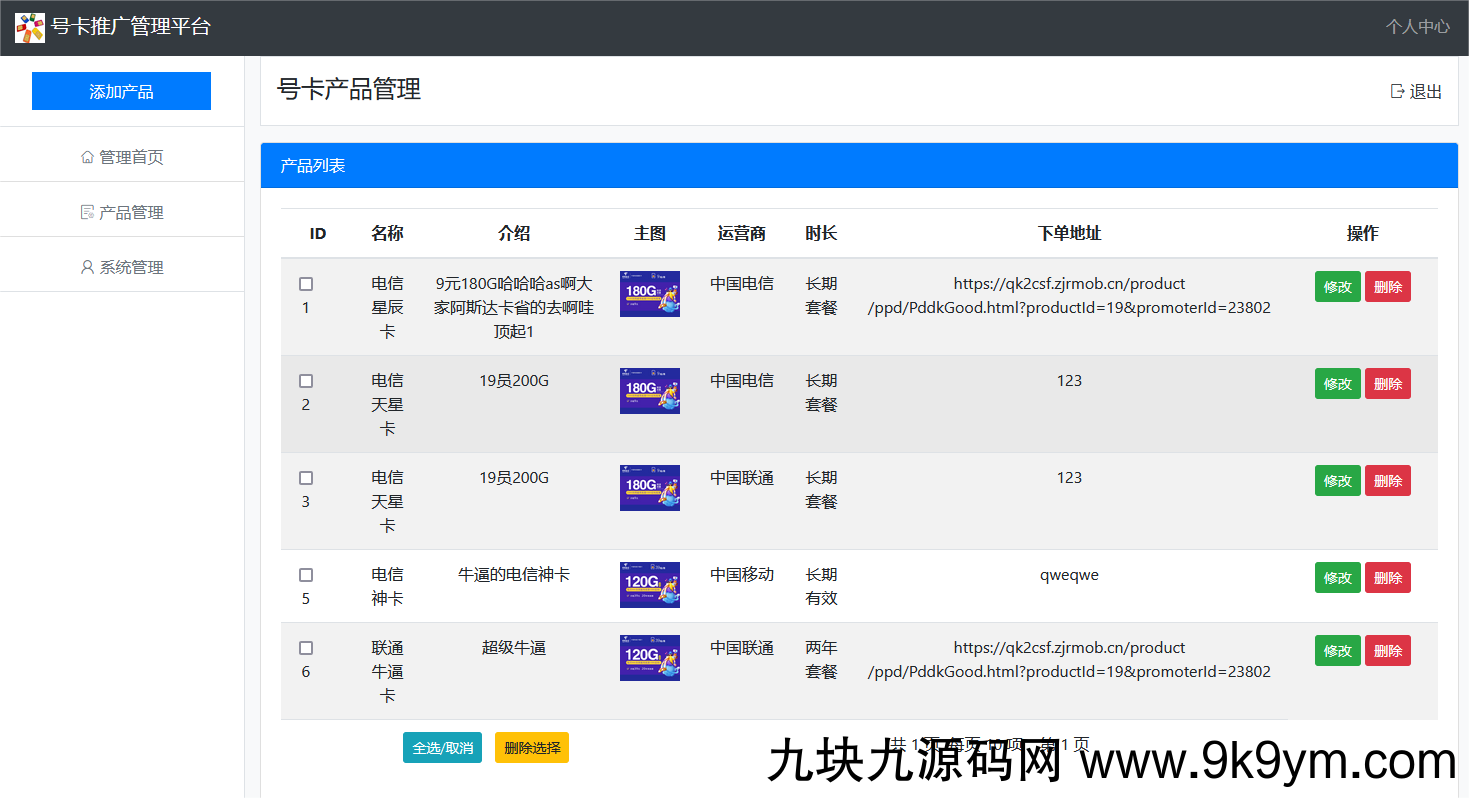Tick the checkbox for product ID 1
The height and width of the screenshot is (798, 1469).
point(306,284)
